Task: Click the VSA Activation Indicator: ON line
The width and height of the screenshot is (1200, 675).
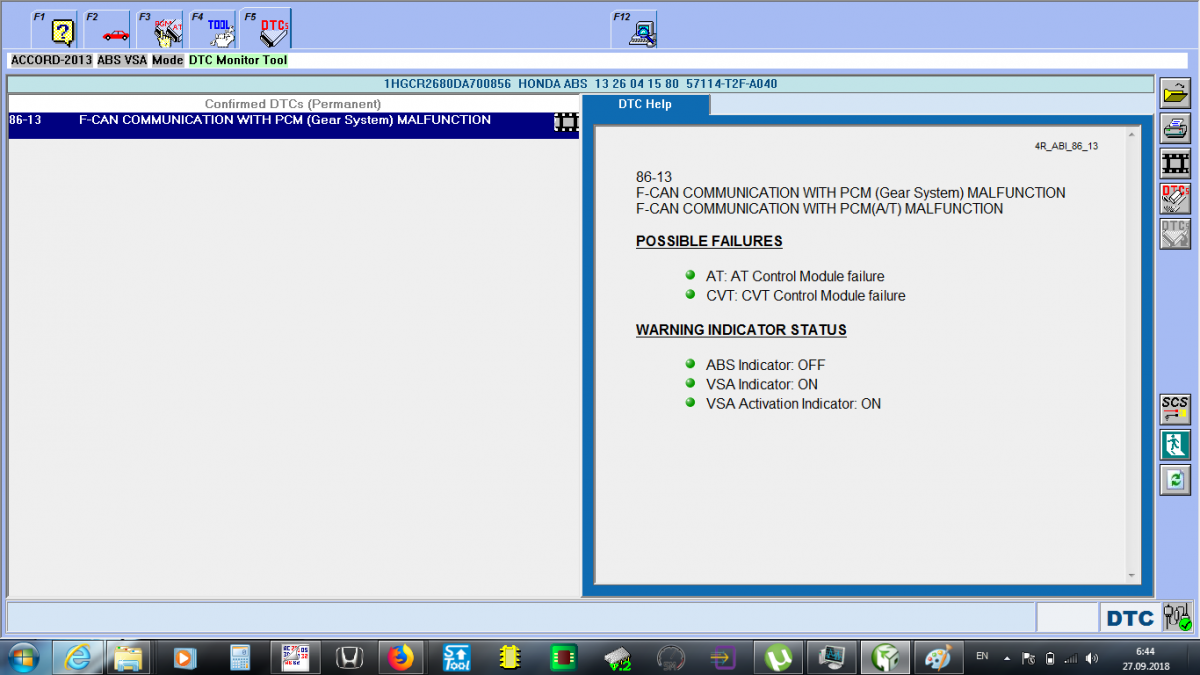Action: point(794,404)
